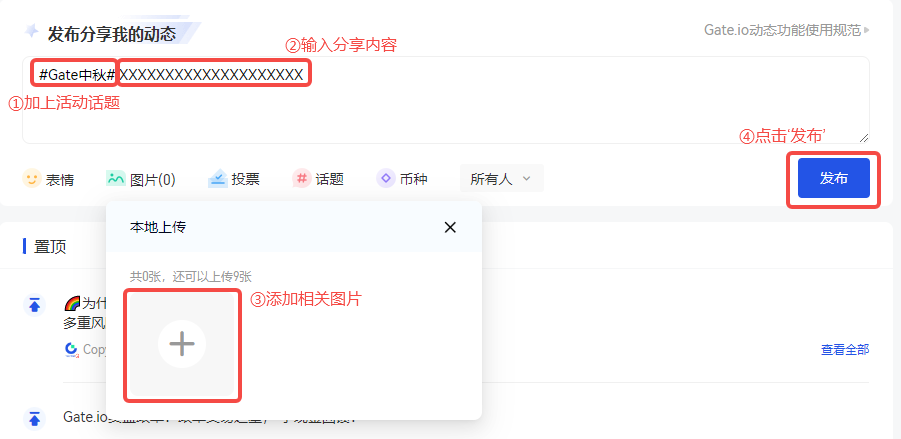Click the purple diamond coin icon
Screen dimensions: 901x439
(386, 179)
